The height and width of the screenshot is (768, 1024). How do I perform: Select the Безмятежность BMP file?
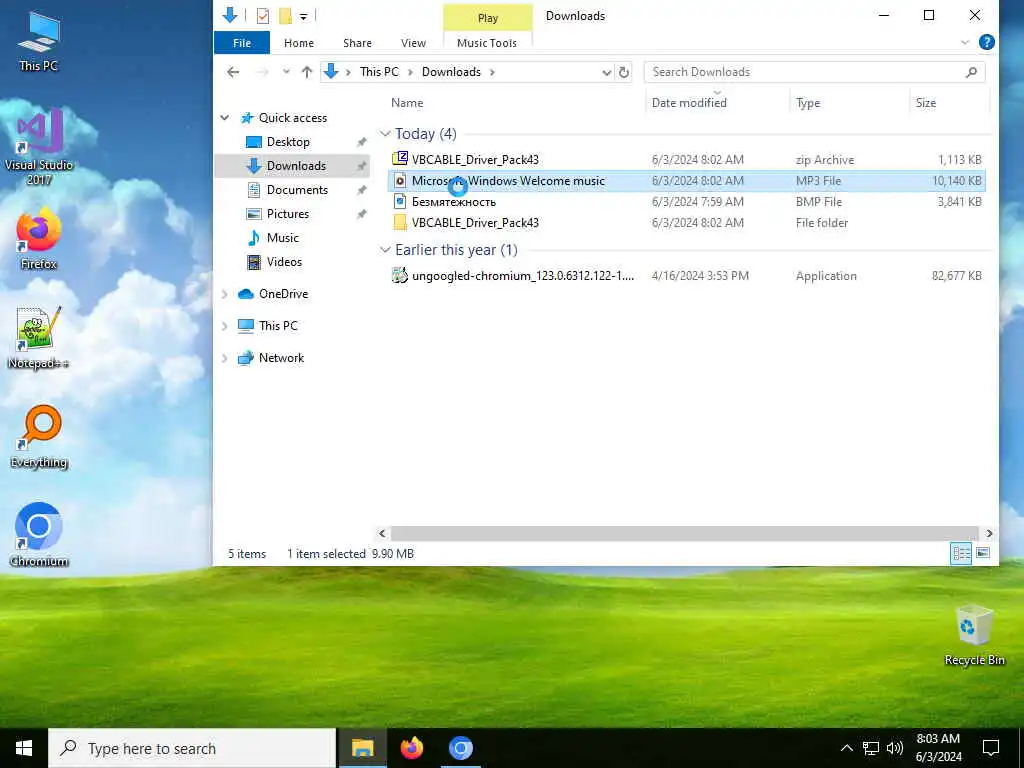click(686, 202)
